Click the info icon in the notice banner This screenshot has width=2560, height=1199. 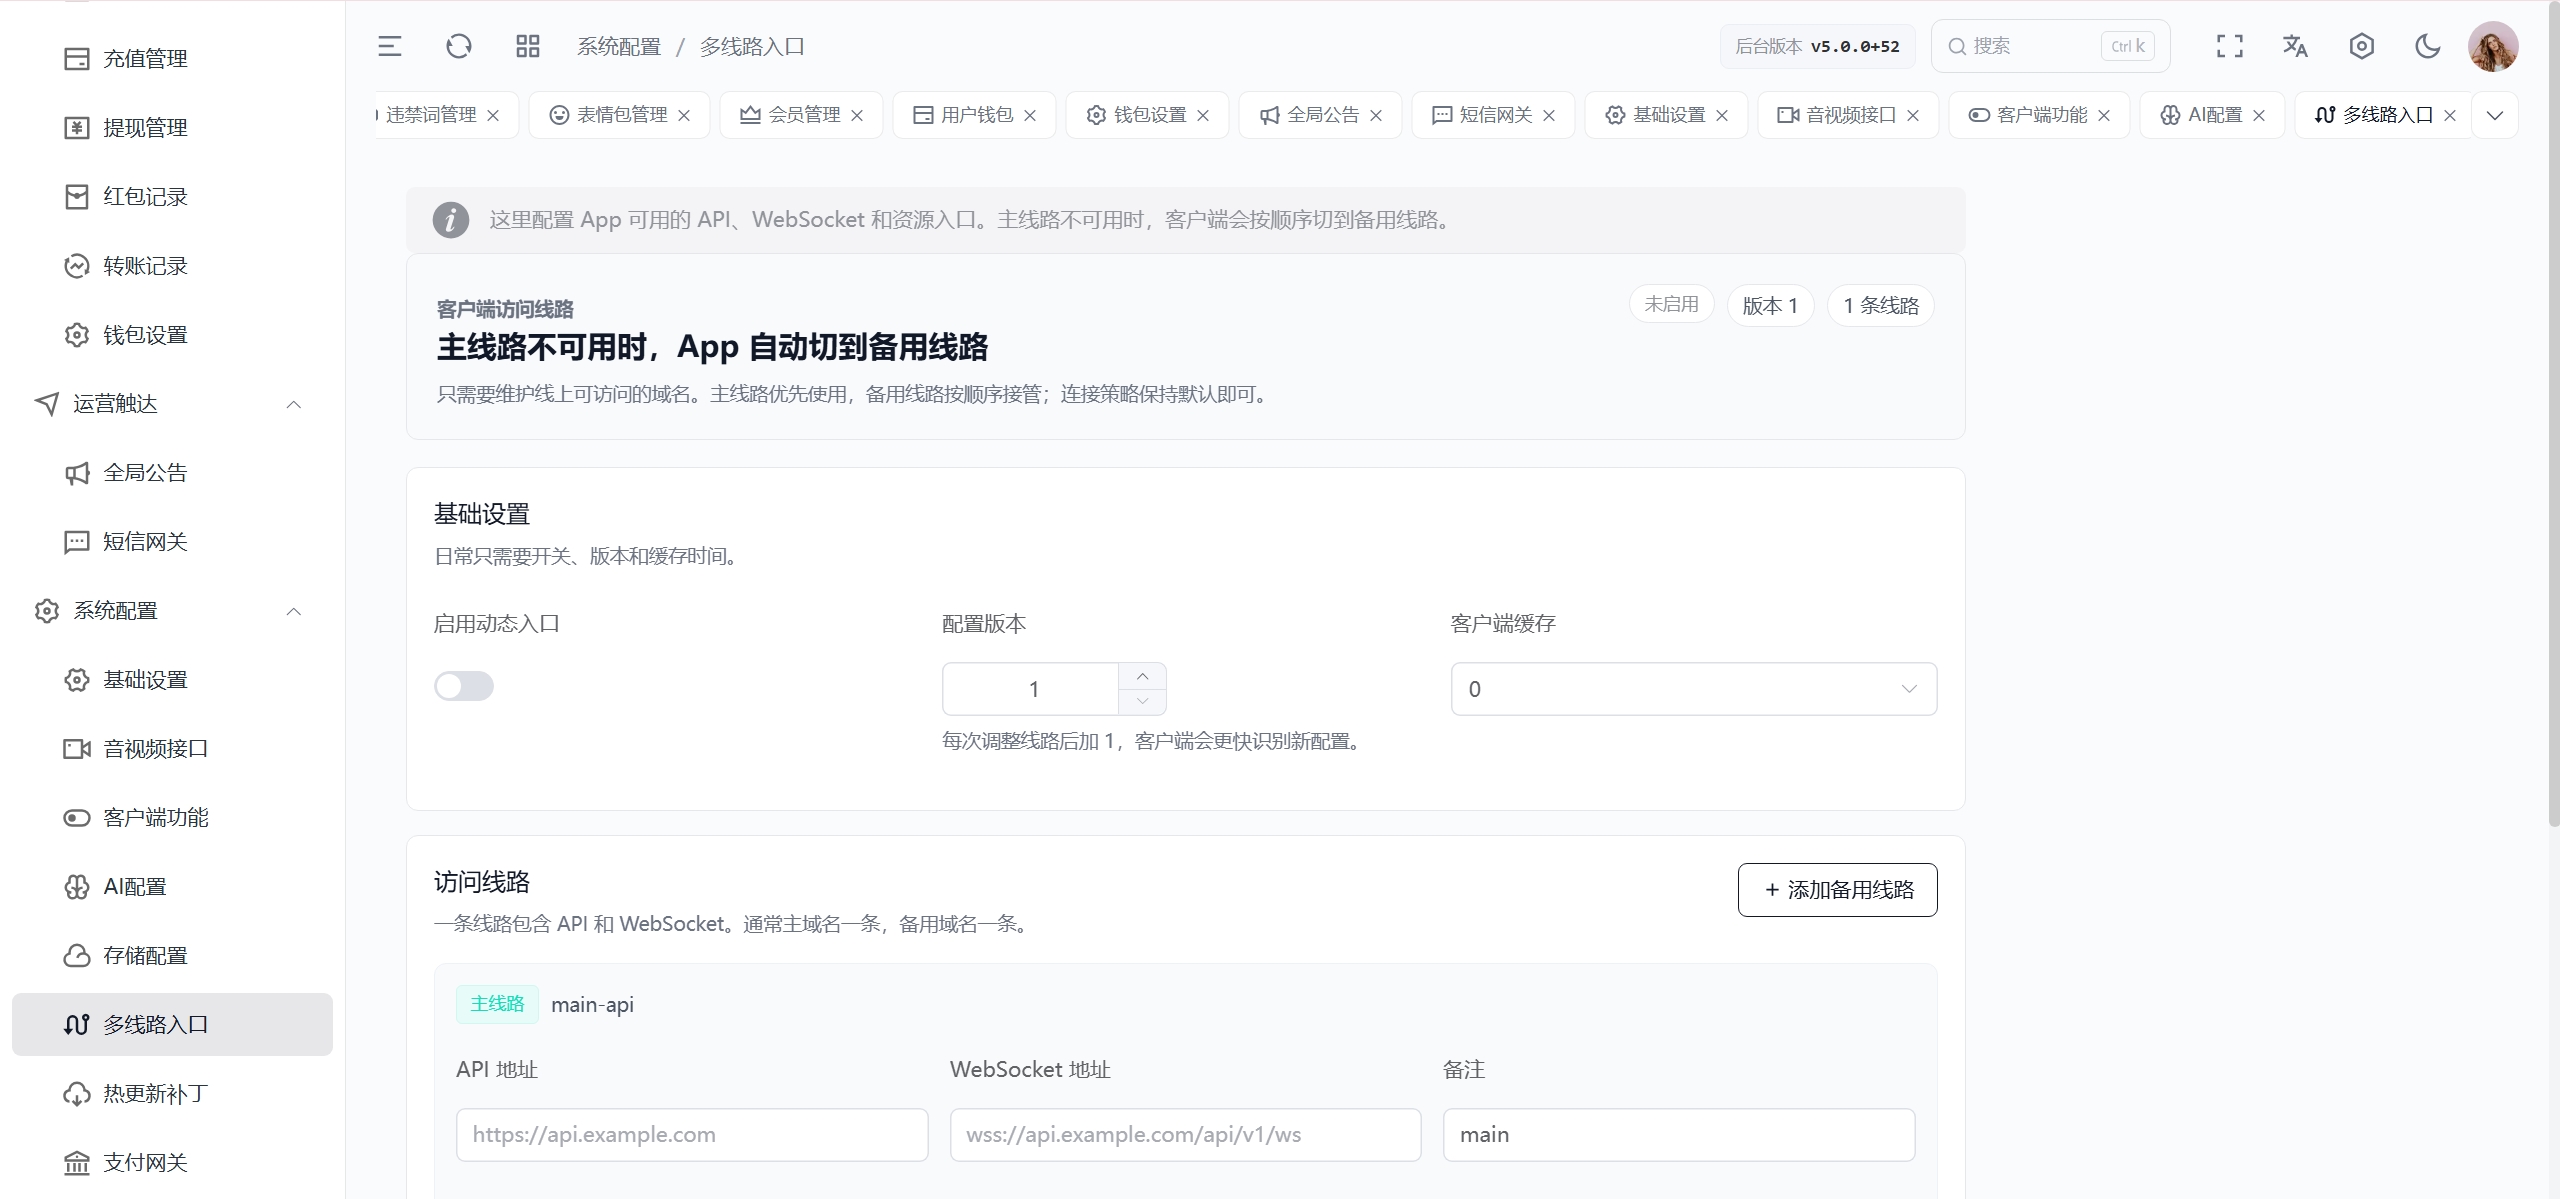[x=451, y=220]
